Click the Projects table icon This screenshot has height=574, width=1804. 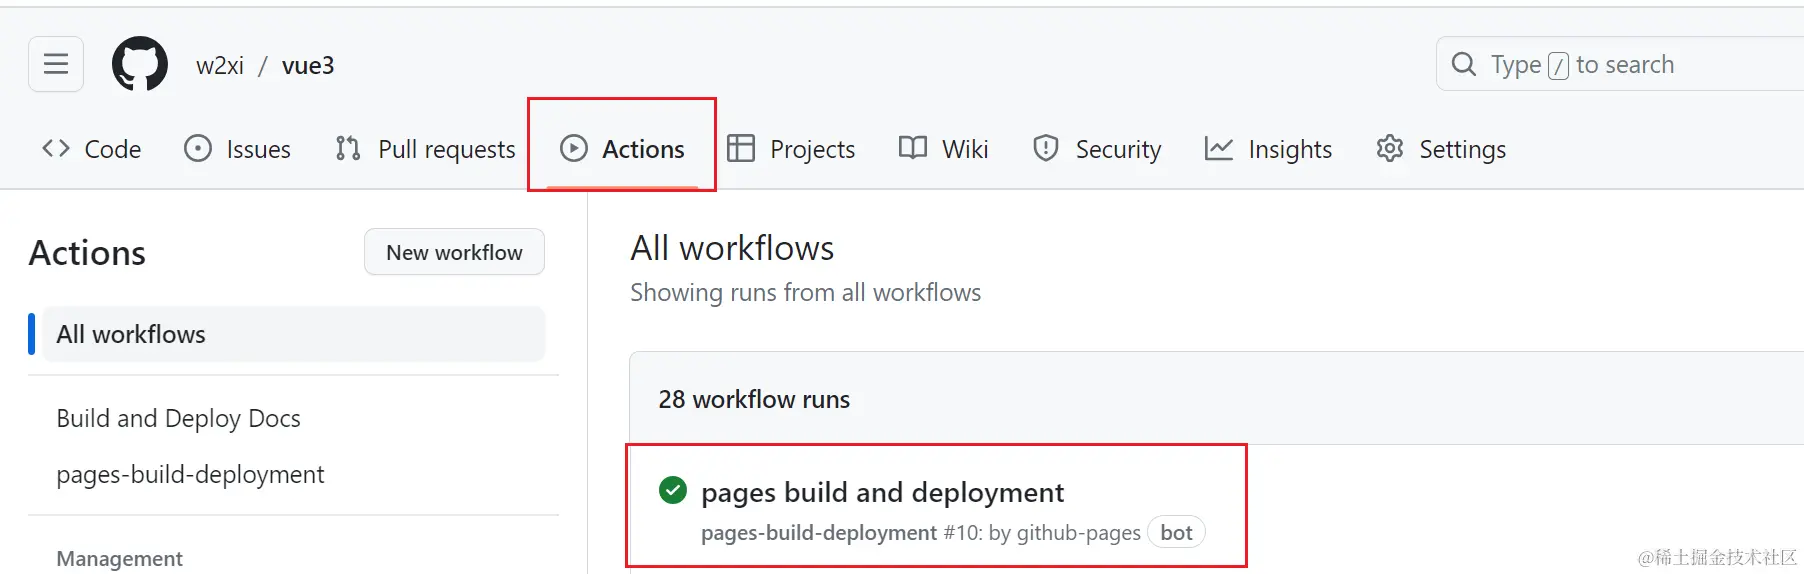point(741,149)
